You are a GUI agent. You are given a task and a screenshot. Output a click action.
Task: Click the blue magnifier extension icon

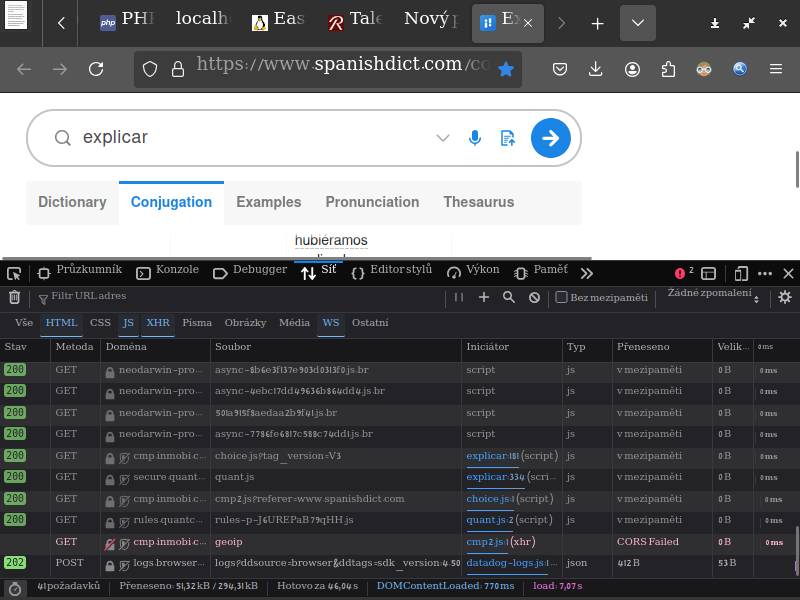tap(740, 69)
